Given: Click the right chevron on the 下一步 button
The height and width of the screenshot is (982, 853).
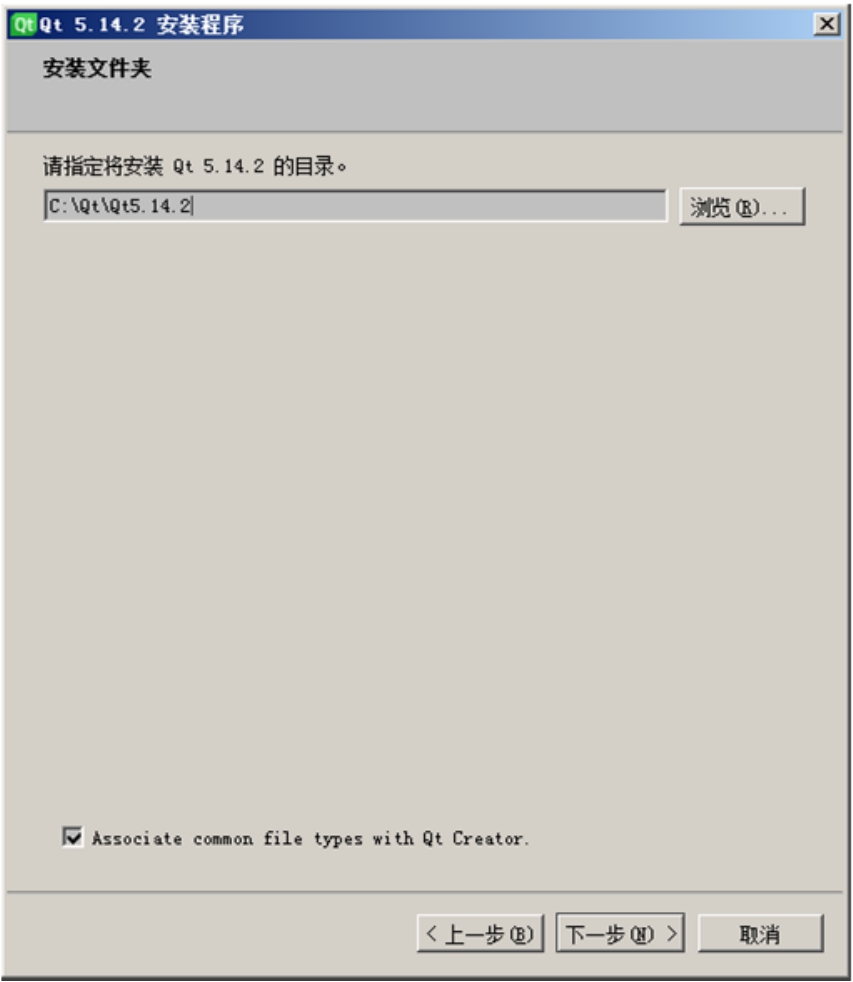Looking at the screenshot, I should tap(671, 934).
